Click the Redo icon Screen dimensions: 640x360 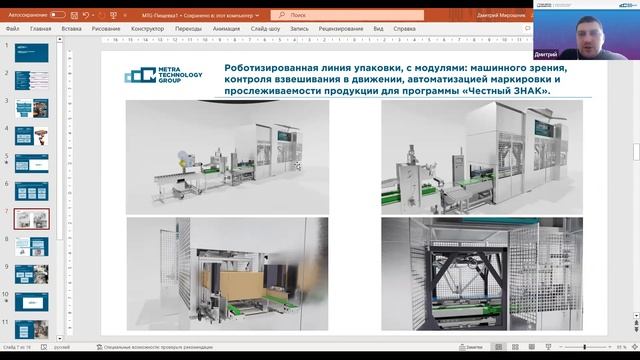102,15
